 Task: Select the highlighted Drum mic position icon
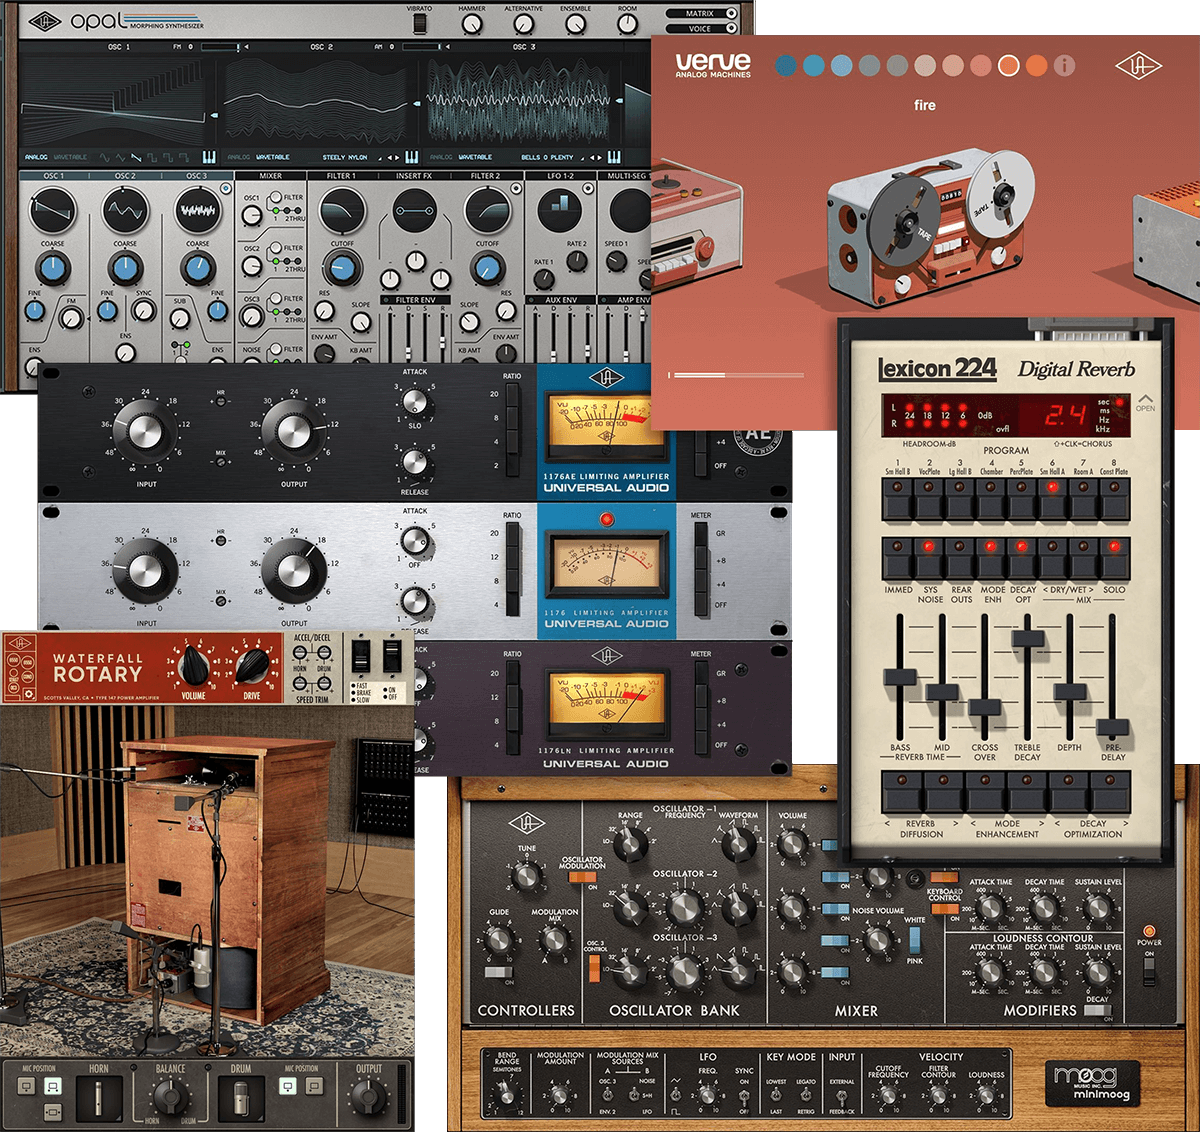[288, 1087]
